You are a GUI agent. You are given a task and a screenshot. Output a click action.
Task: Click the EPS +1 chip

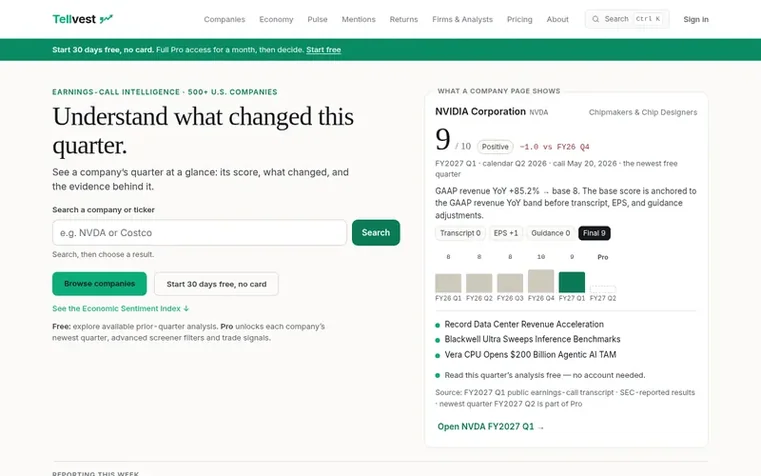coord(506,233)
